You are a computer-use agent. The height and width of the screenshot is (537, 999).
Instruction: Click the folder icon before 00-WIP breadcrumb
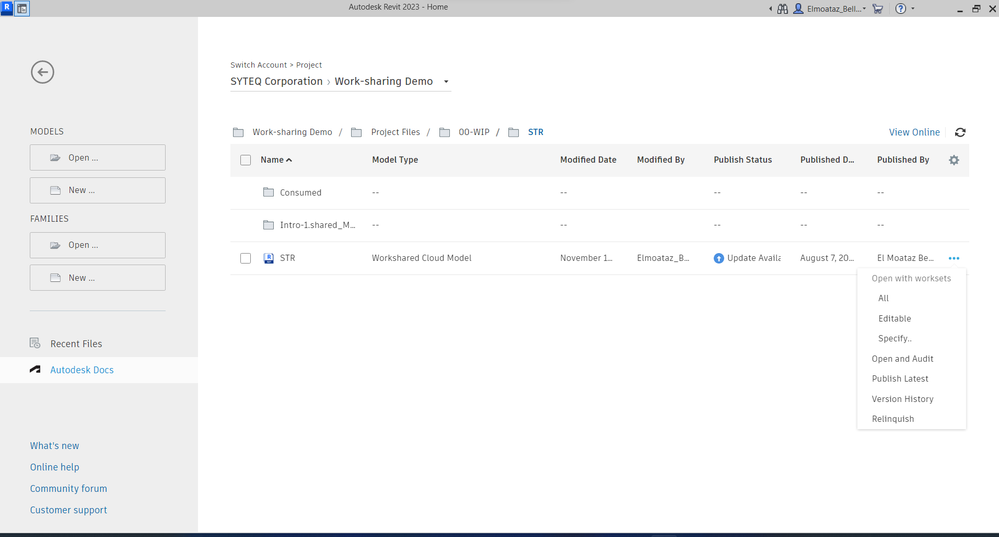click(445, 132)
